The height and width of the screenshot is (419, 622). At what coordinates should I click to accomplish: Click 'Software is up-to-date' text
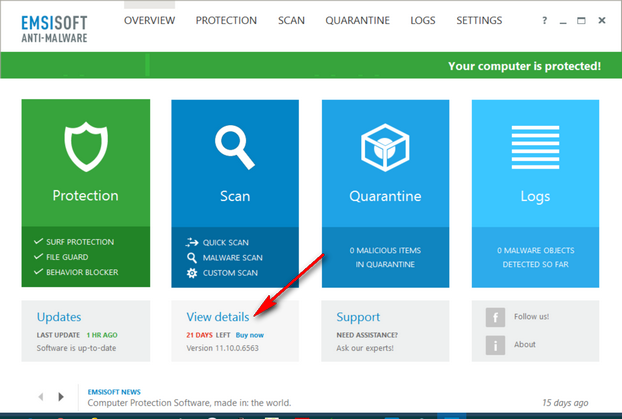point(77,348)
